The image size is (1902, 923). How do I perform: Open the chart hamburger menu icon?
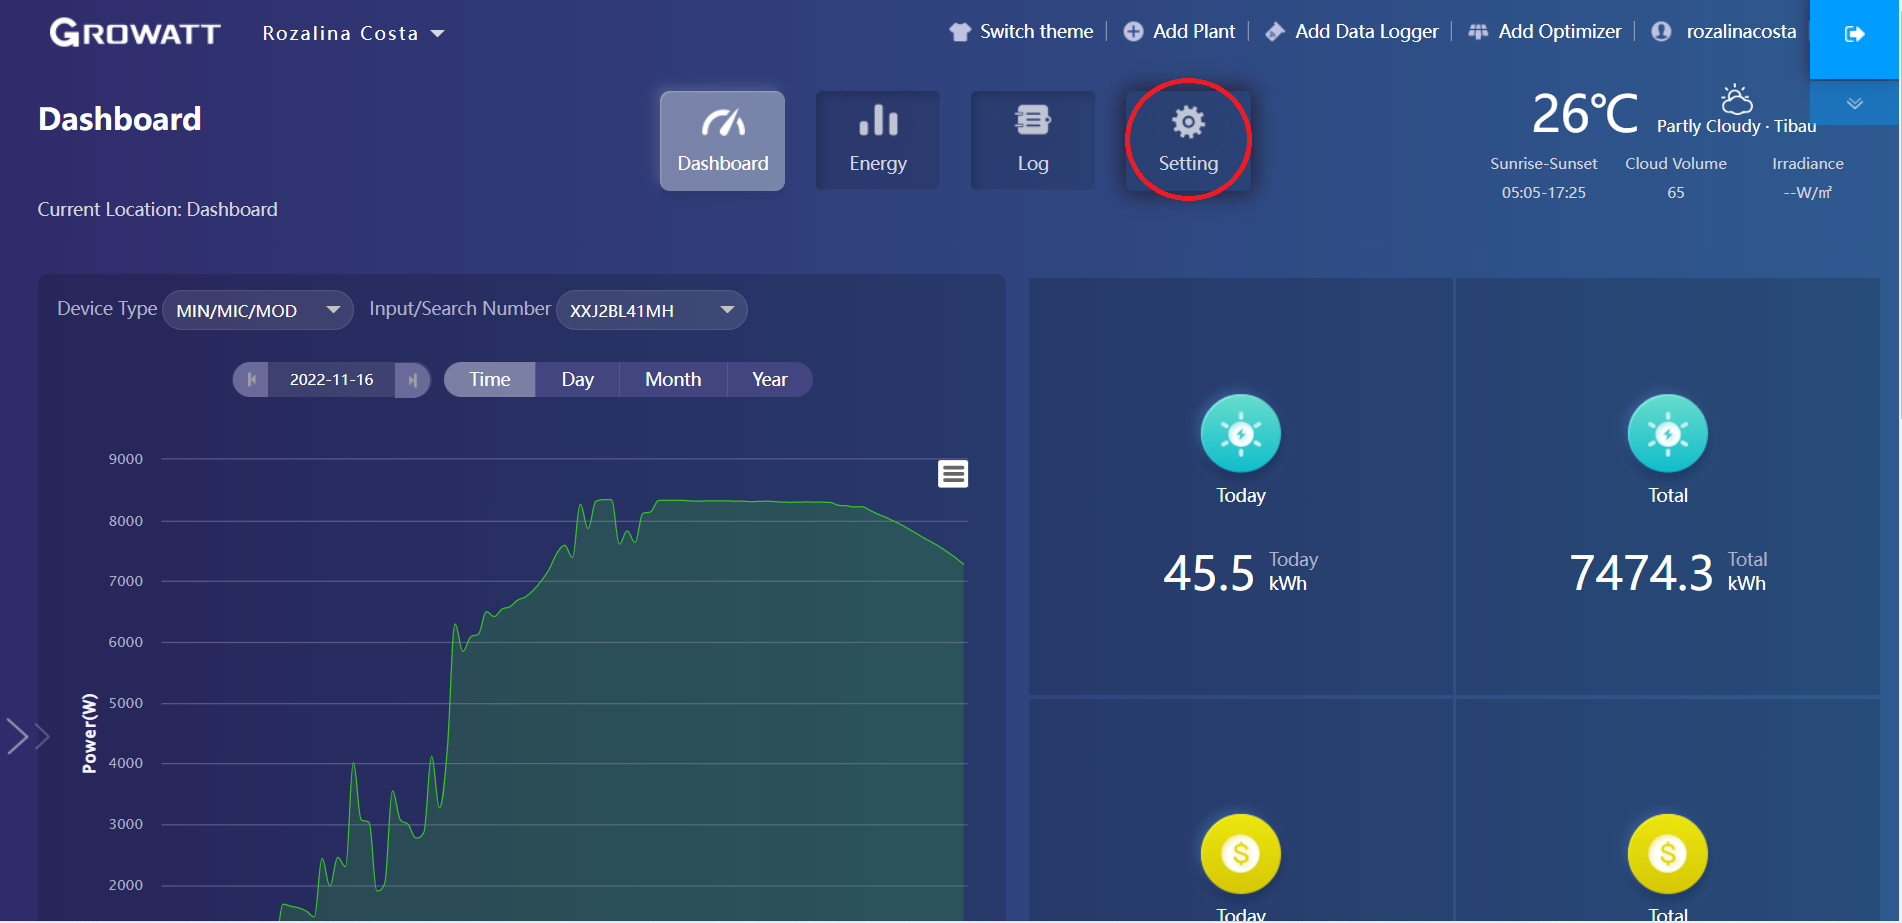pos(952,474)
